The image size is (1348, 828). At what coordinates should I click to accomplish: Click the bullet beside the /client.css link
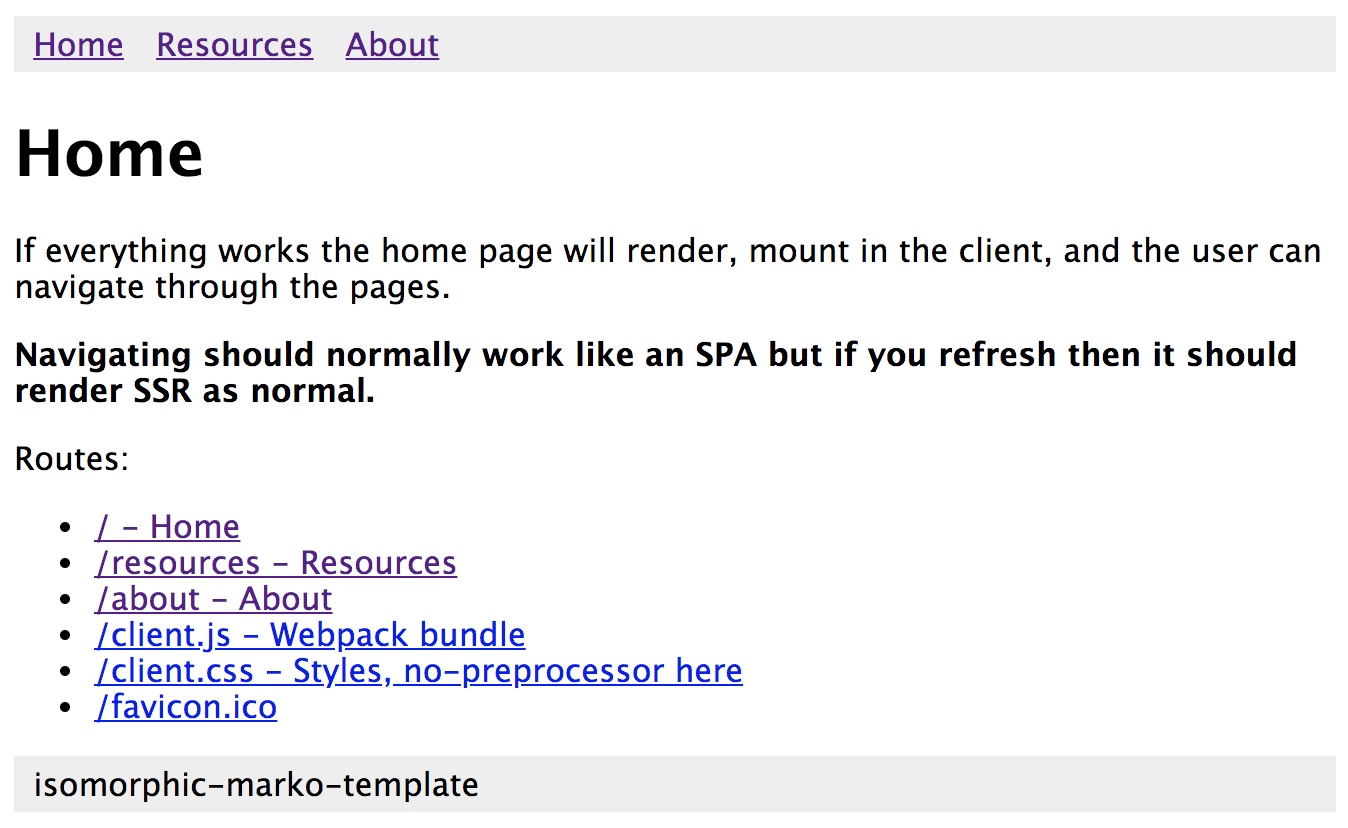click(67, 672)
